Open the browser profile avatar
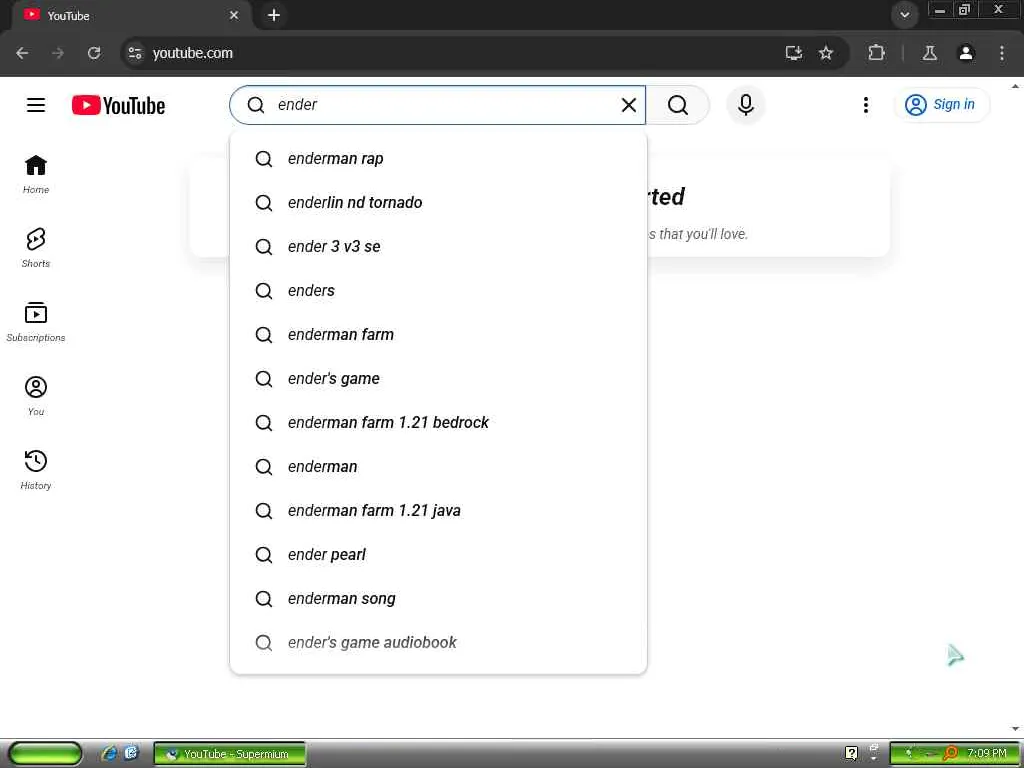Viewport: 1024px width, 768px height. coord(966,53)
